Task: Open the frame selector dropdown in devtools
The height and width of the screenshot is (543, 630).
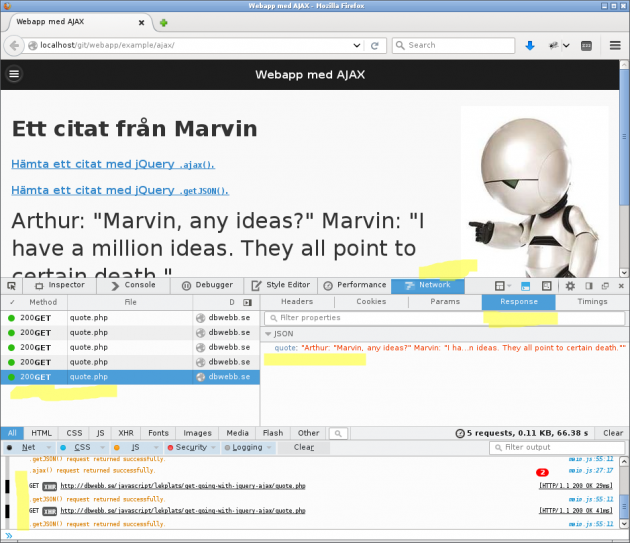Action: pyautogui.click(x=503, y=286)
